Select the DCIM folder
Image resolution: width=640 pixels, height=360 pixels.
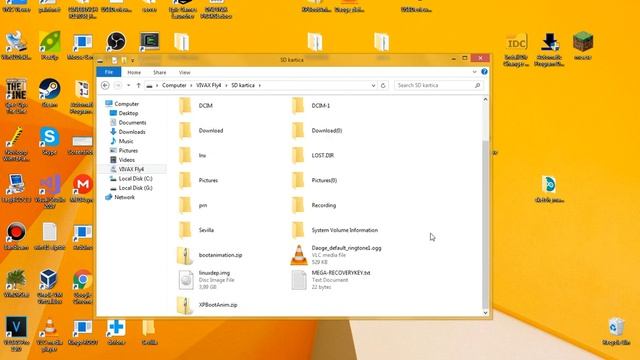click(196, 106)
